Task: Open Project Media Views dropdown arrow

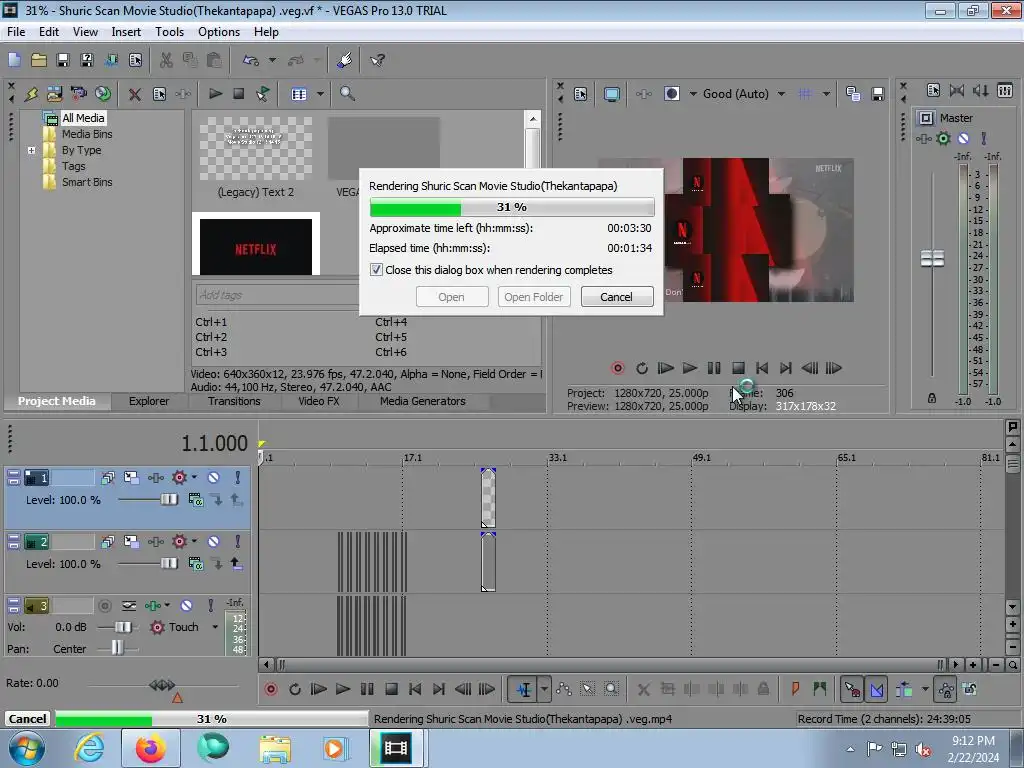Action: [x=320, y=94]
